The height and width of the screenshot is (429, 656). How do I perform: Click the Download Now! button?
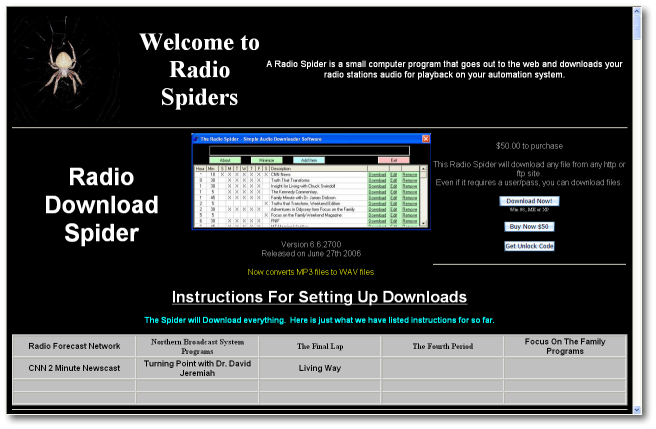tap(529, 201)
